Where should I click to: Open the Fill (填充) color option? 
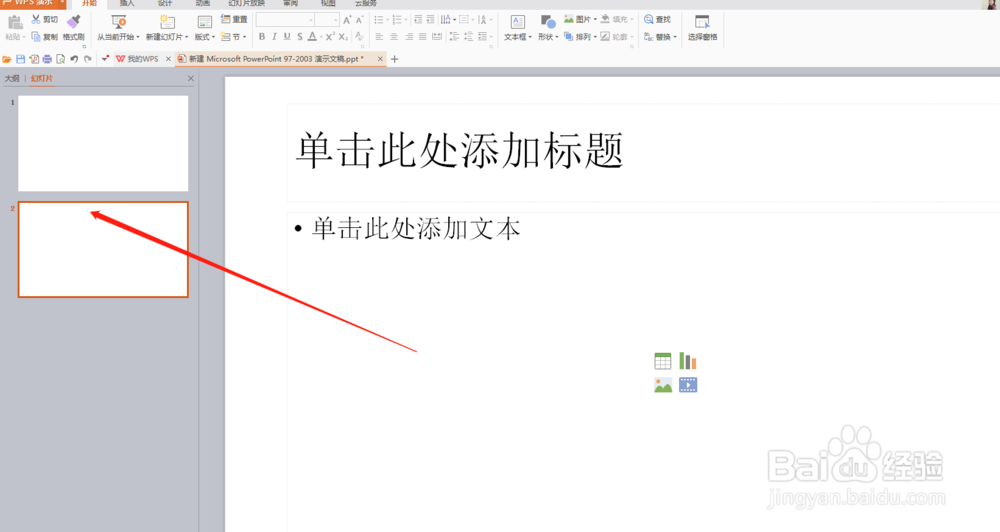tap(617, 19)
